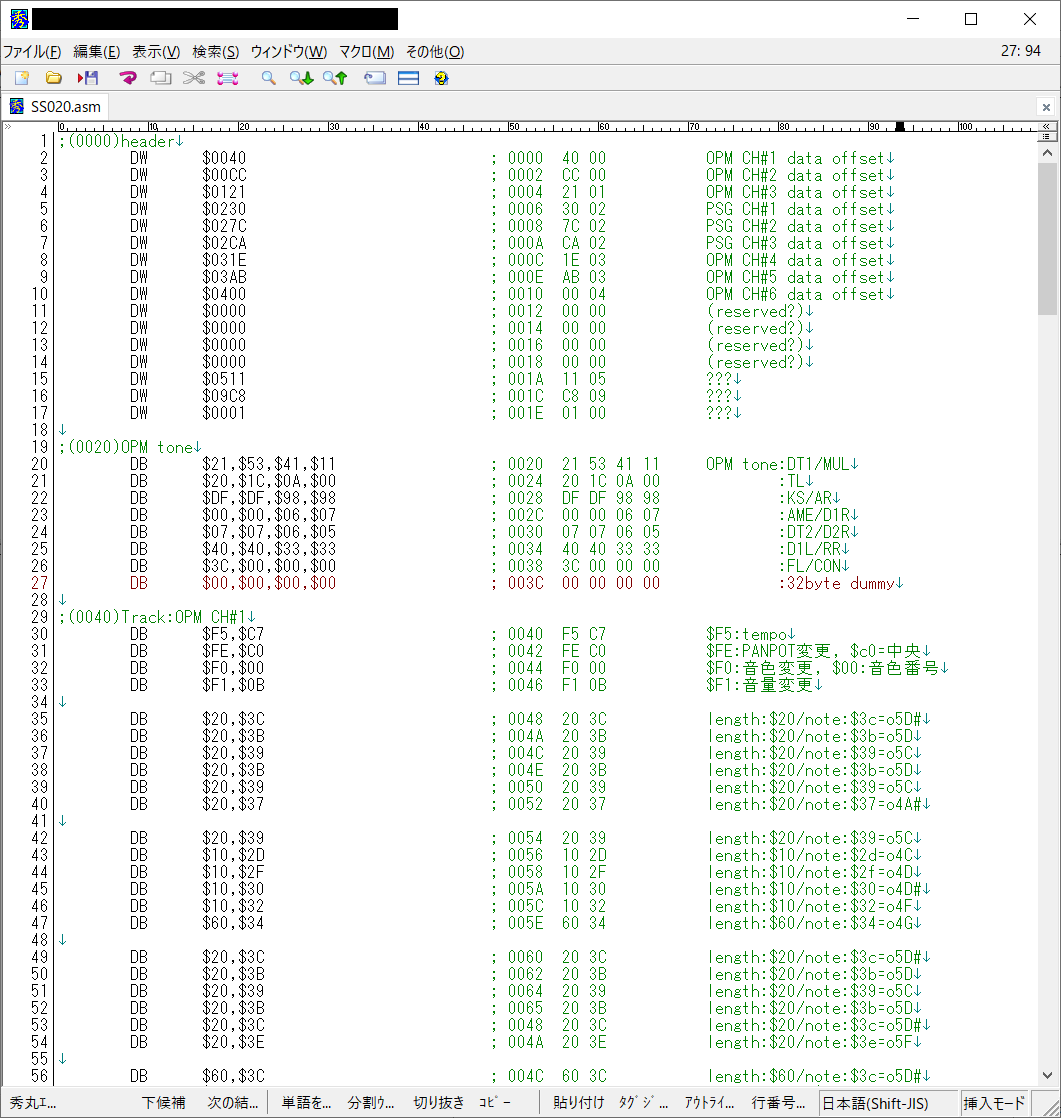Click the double-chevron at ruler's right end
The image size is (1061, 1118).
point(1046,126)
